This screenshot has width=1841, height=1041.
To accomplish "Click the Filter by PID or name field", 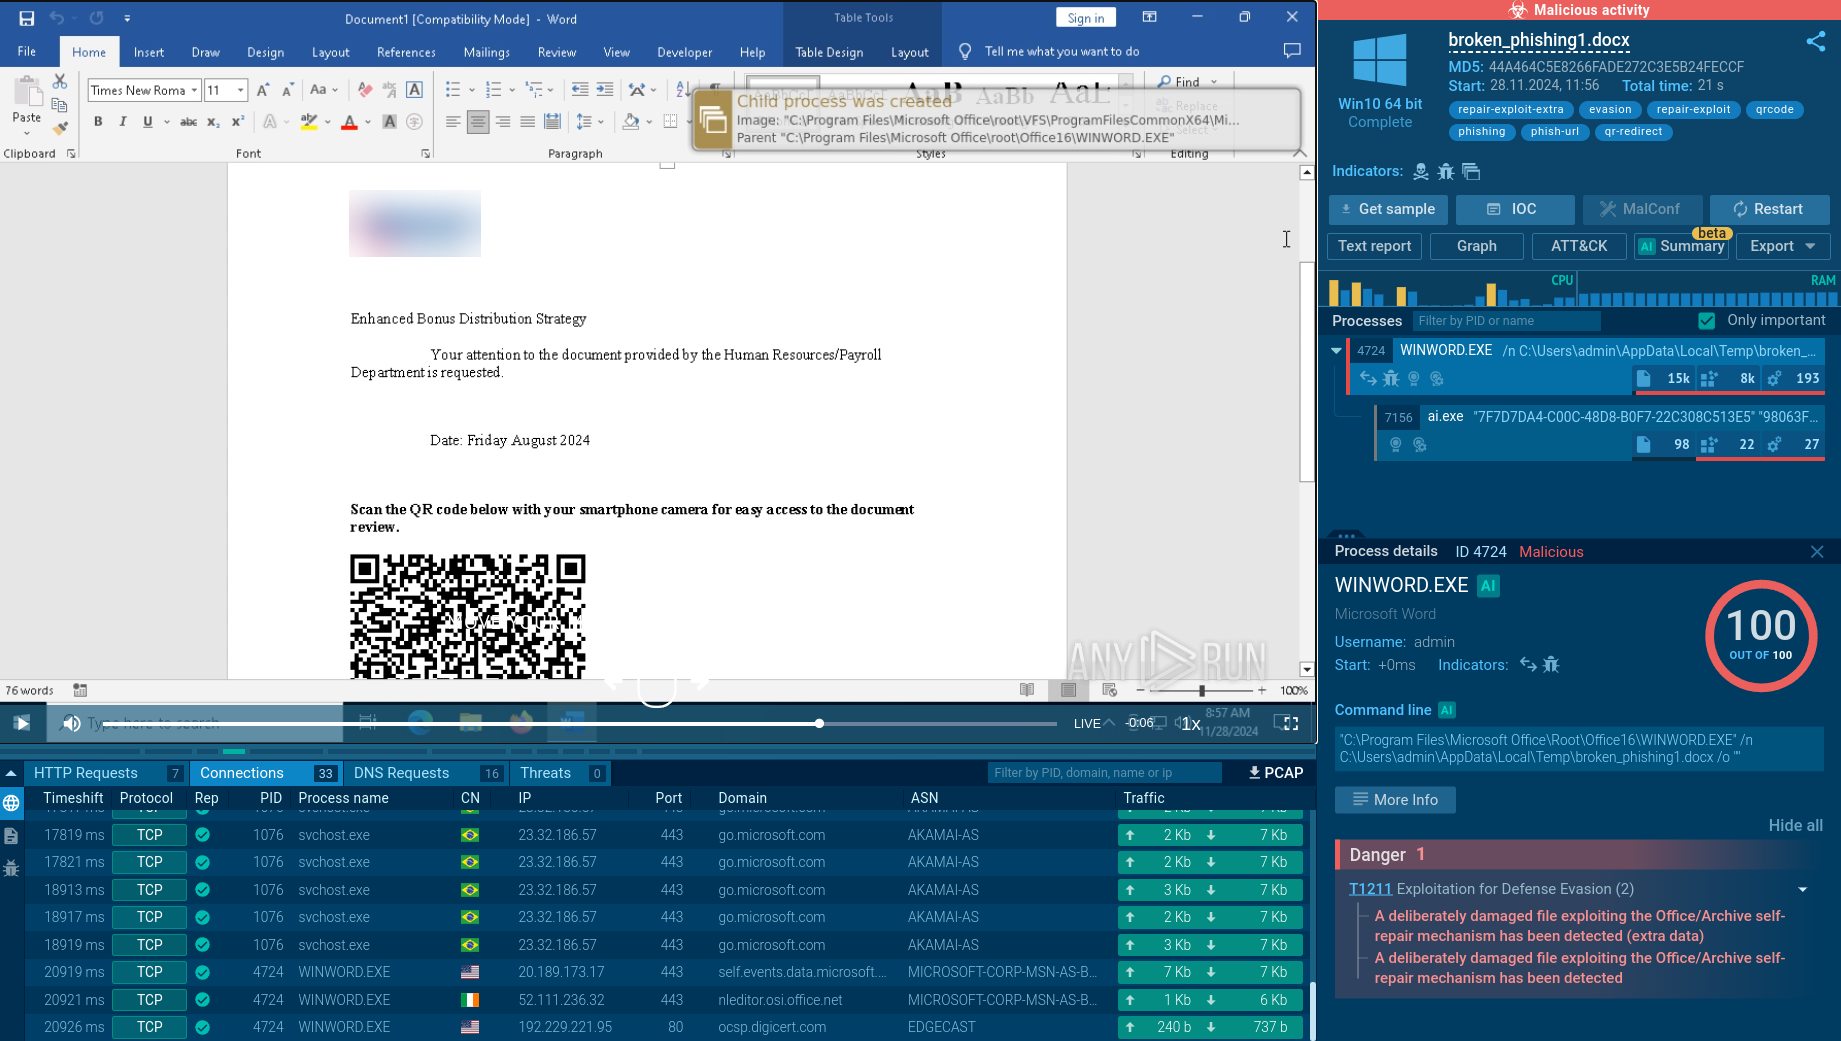I will tap(1505, 321).
